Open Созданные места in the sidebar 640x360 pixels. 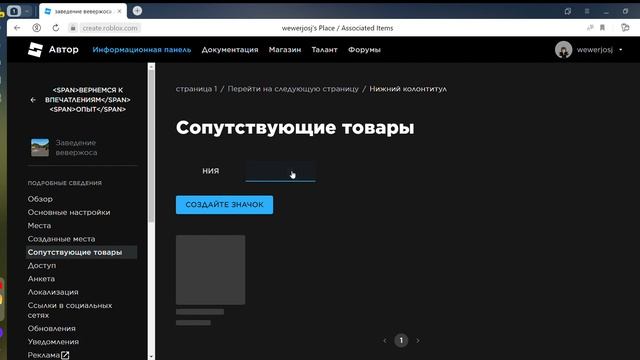click(61, 239)
